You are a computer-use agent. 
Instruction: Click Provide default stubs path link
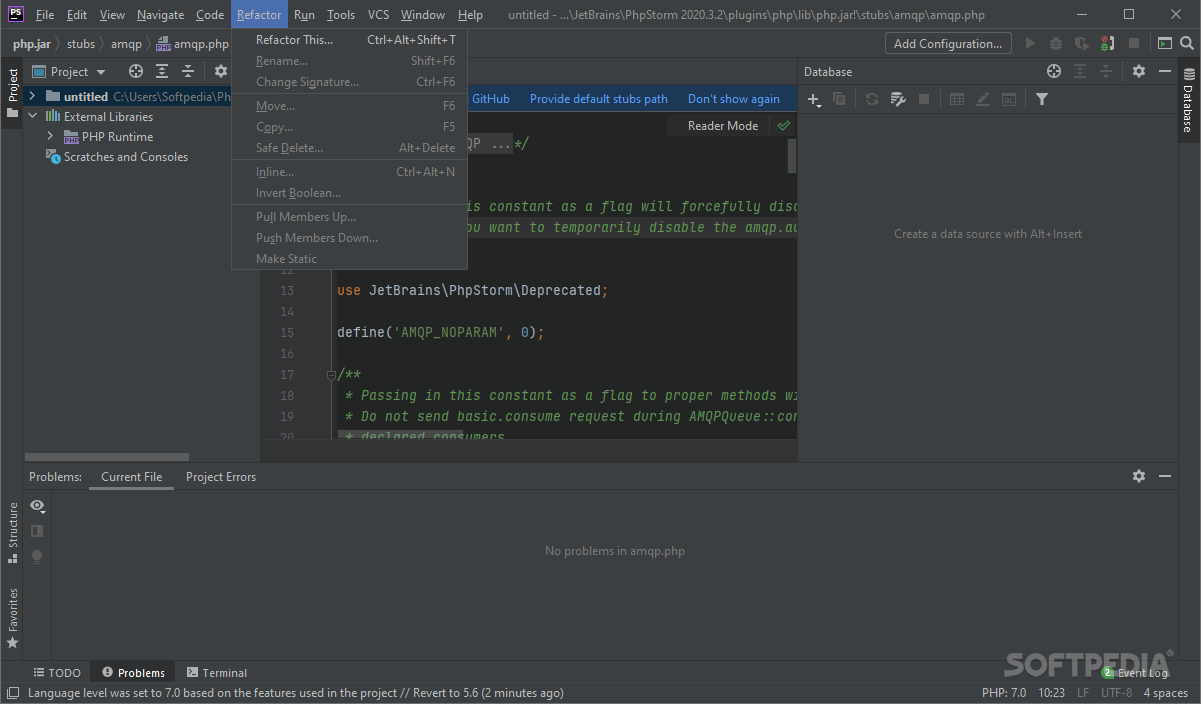click(x=599, y=99)
